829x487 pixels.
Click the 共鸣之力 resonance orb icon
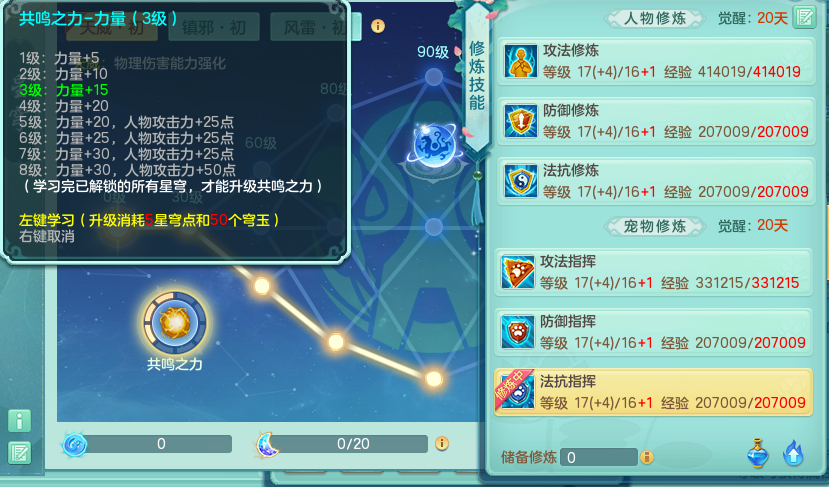coord(174,322)
